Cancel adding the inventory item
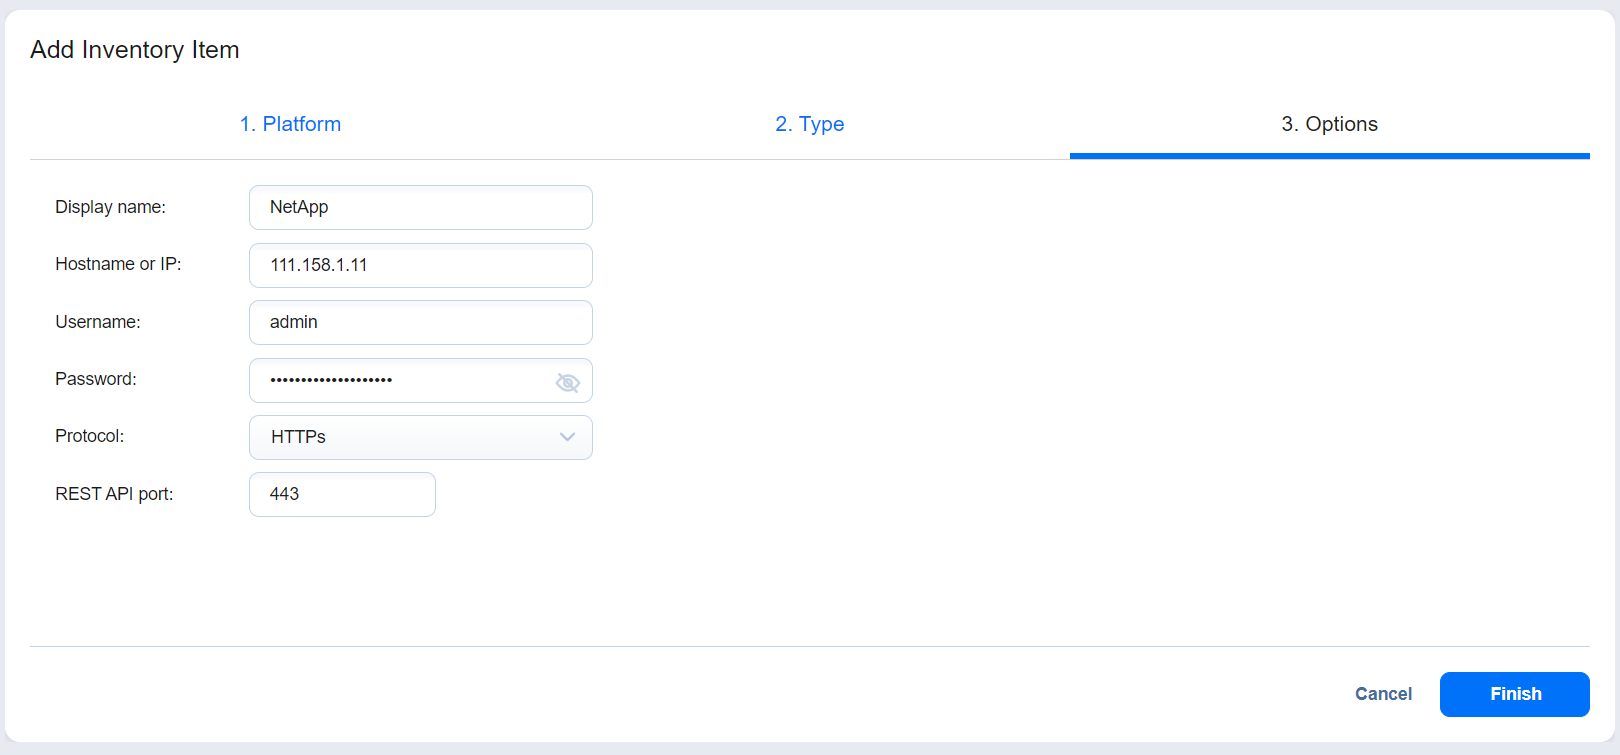The height and width of the screenshot is (755, 1620). click(1383, 694)
